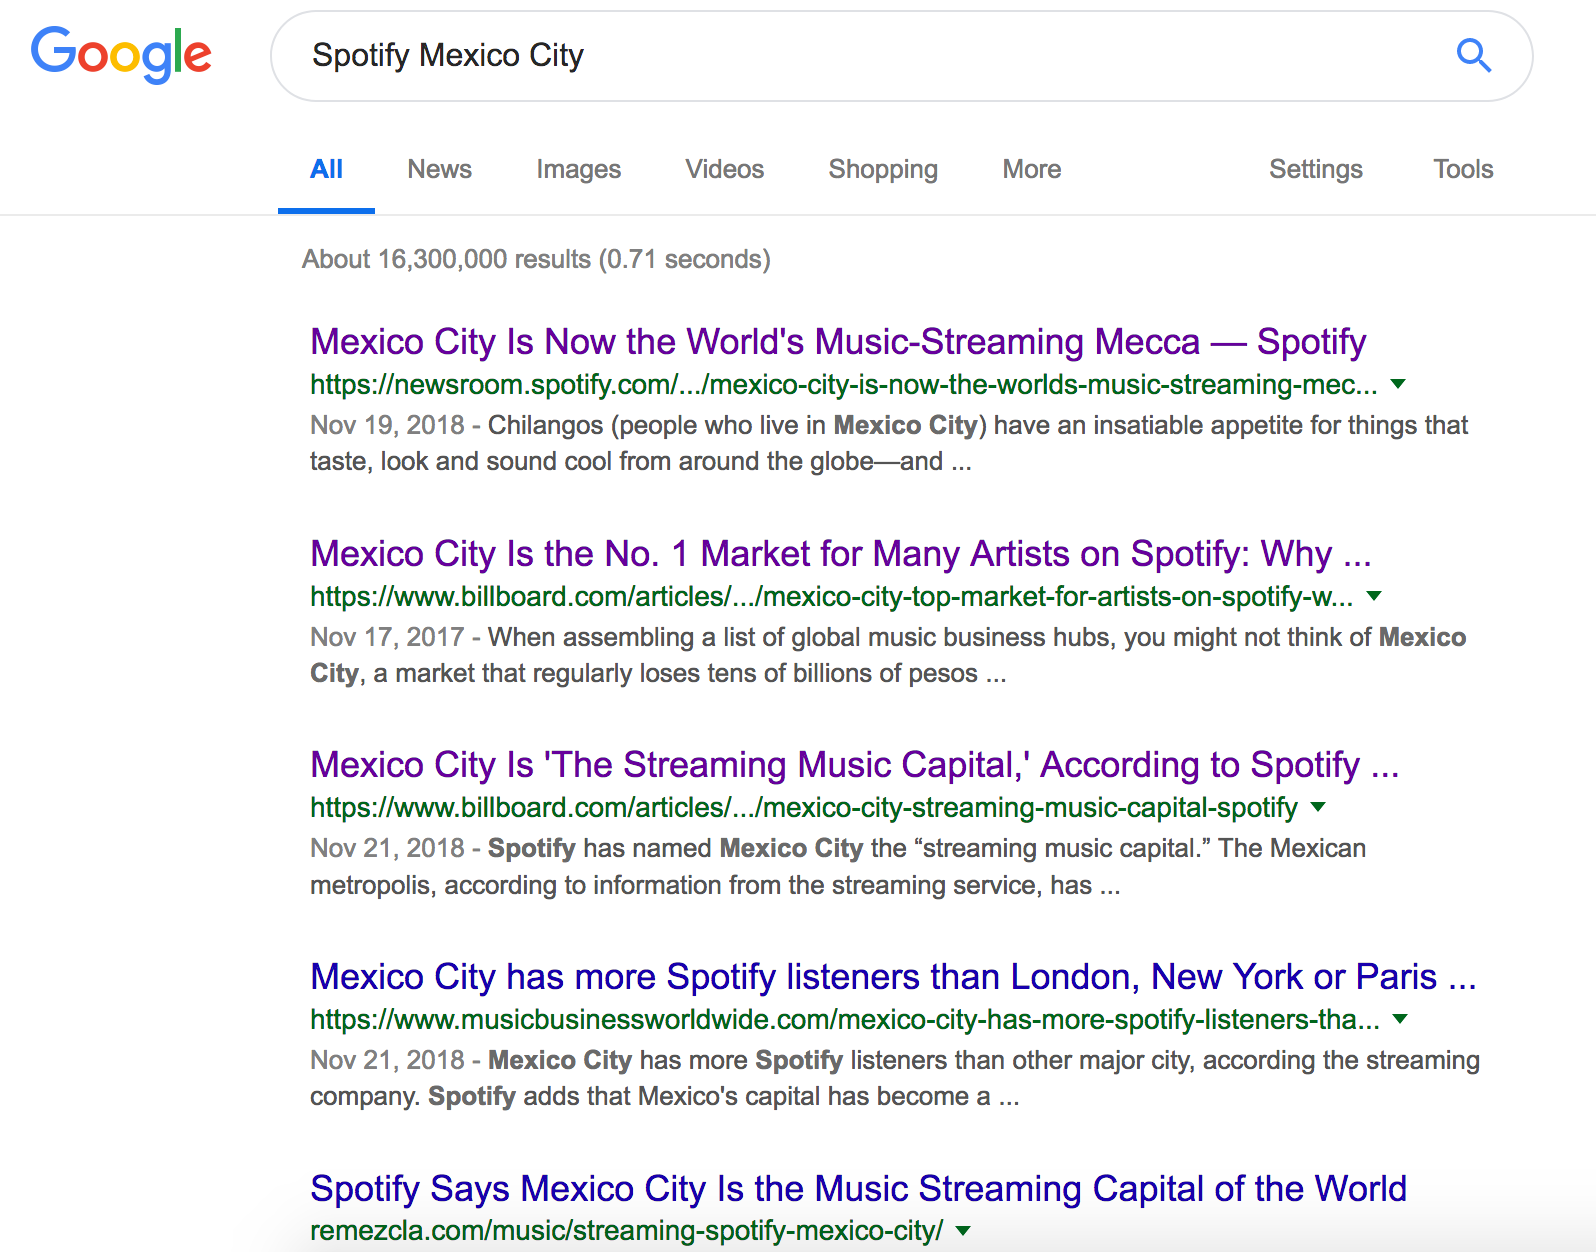Open 'The Streaming Music Capital' Billboard result
This screenshot has width=1596, height=1252.
(x=854, y=765)
